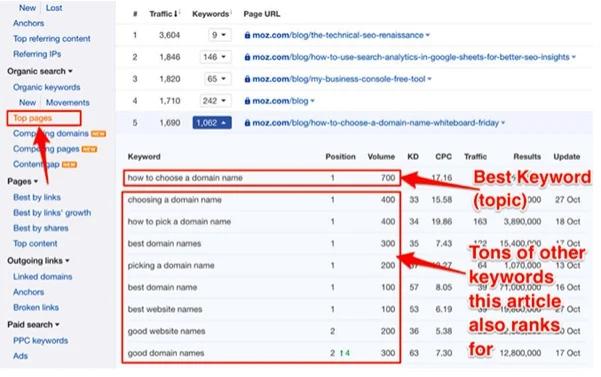
Task: Collapse the 1,062 keywords dropdown
Action: pos(212,123)
